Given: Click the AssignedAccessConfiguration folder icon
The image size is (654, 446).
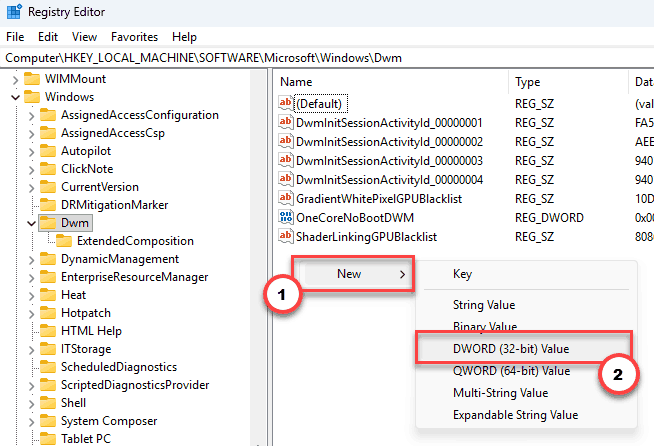Looking at the screenshot, I should point(48,115).
